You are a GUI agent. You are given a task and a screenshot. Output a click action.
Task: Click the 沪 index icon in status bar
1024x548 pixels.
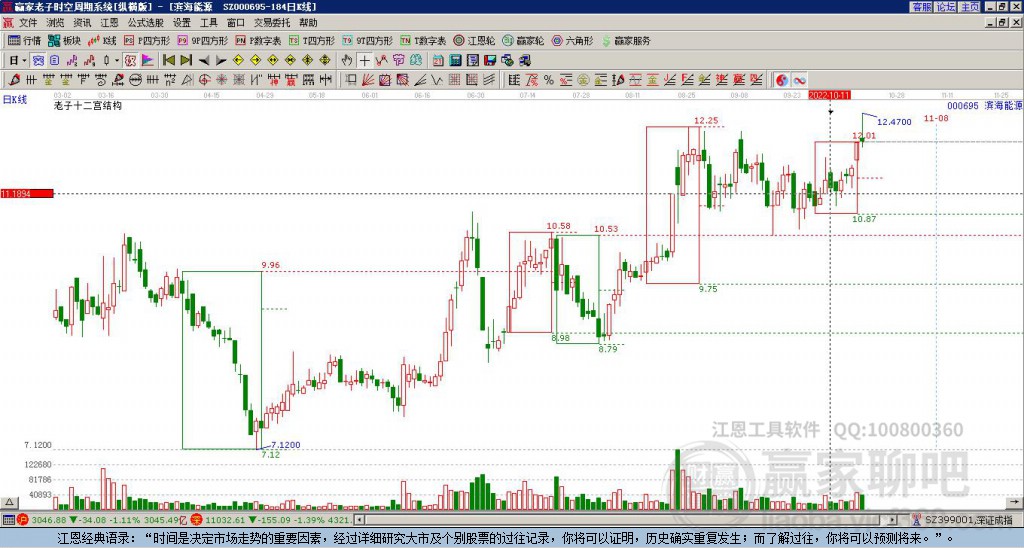(24, 520)
